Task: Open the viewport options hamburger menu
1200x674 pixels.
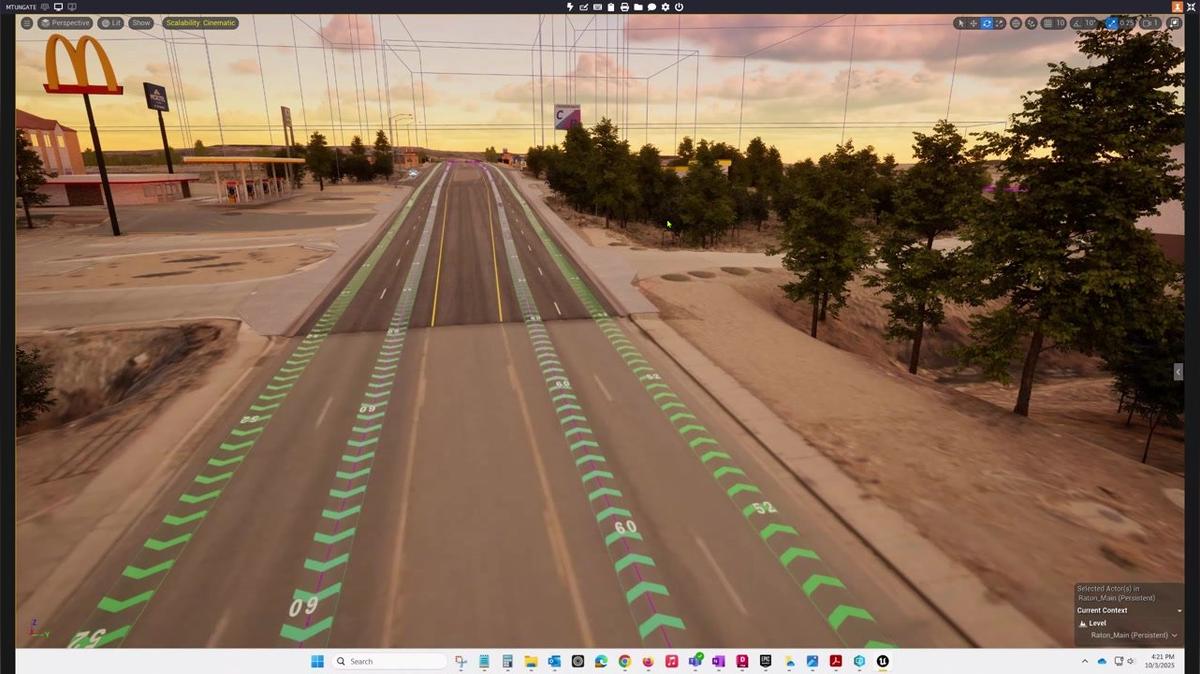Action: [26, 23]
